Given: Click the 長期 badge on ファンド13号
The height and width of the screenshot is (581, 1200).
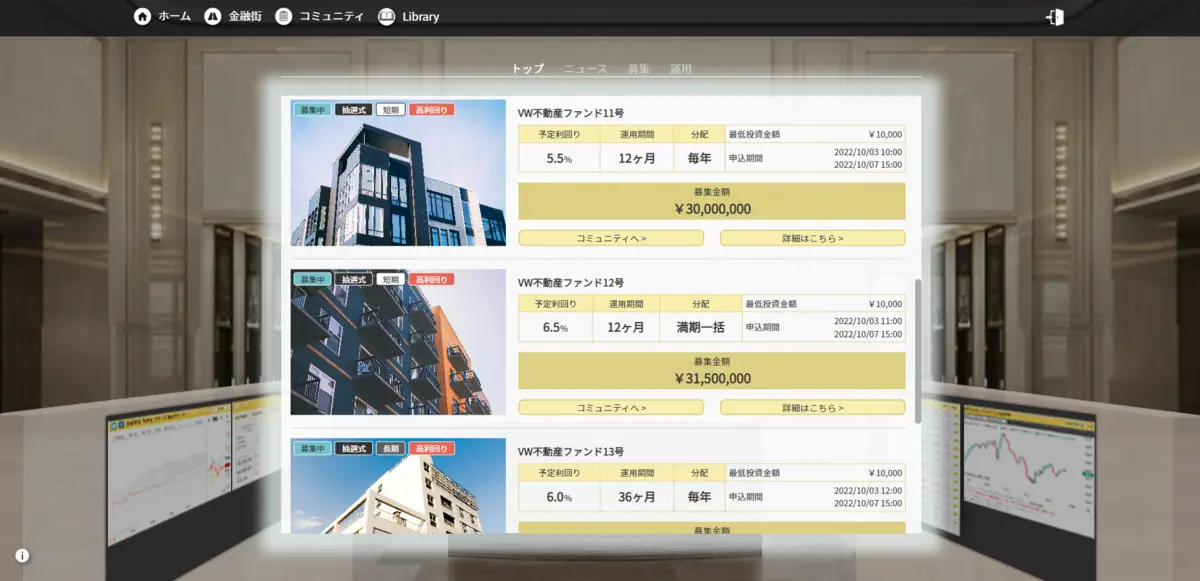Looking at the screenshot, I should (390, 448).
